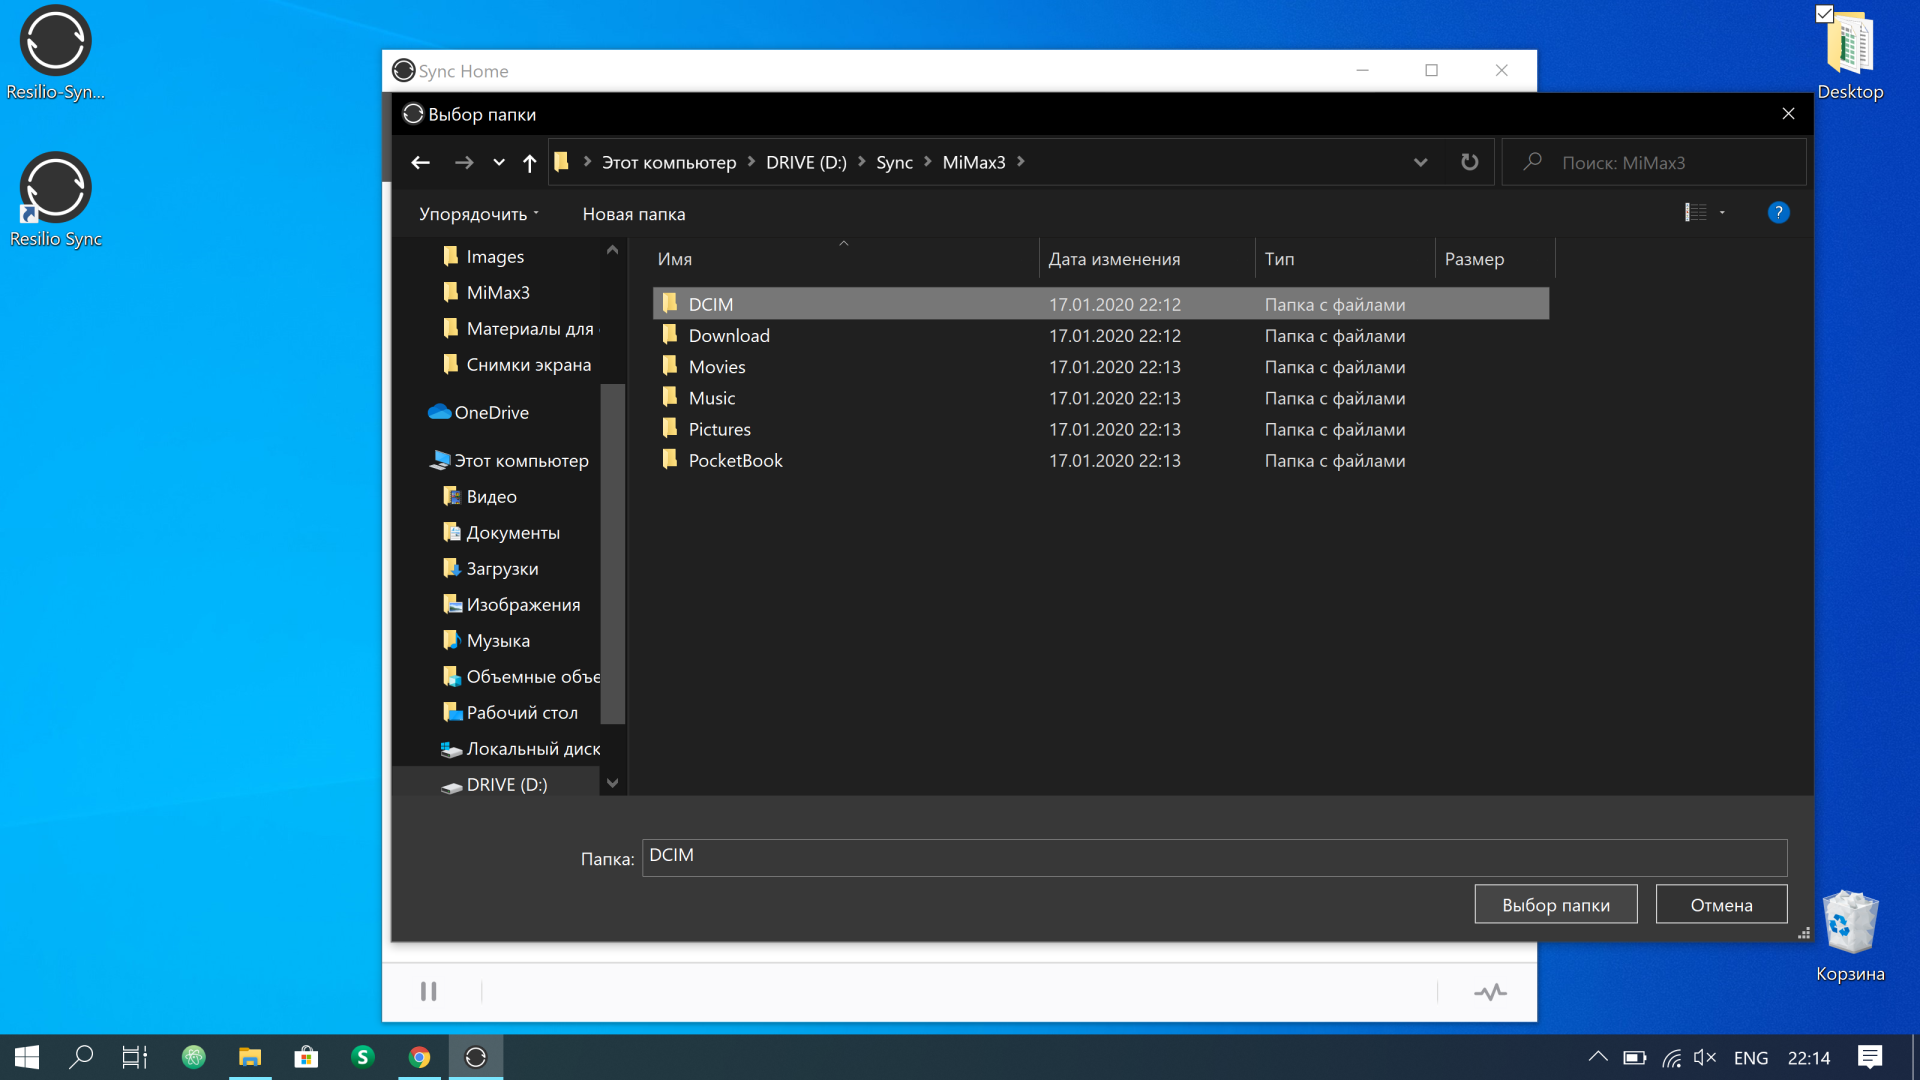Screen dimensions: 1920x1080
Task: Select Этот компьютер in breadcrumb
Action: pos(669,162)
